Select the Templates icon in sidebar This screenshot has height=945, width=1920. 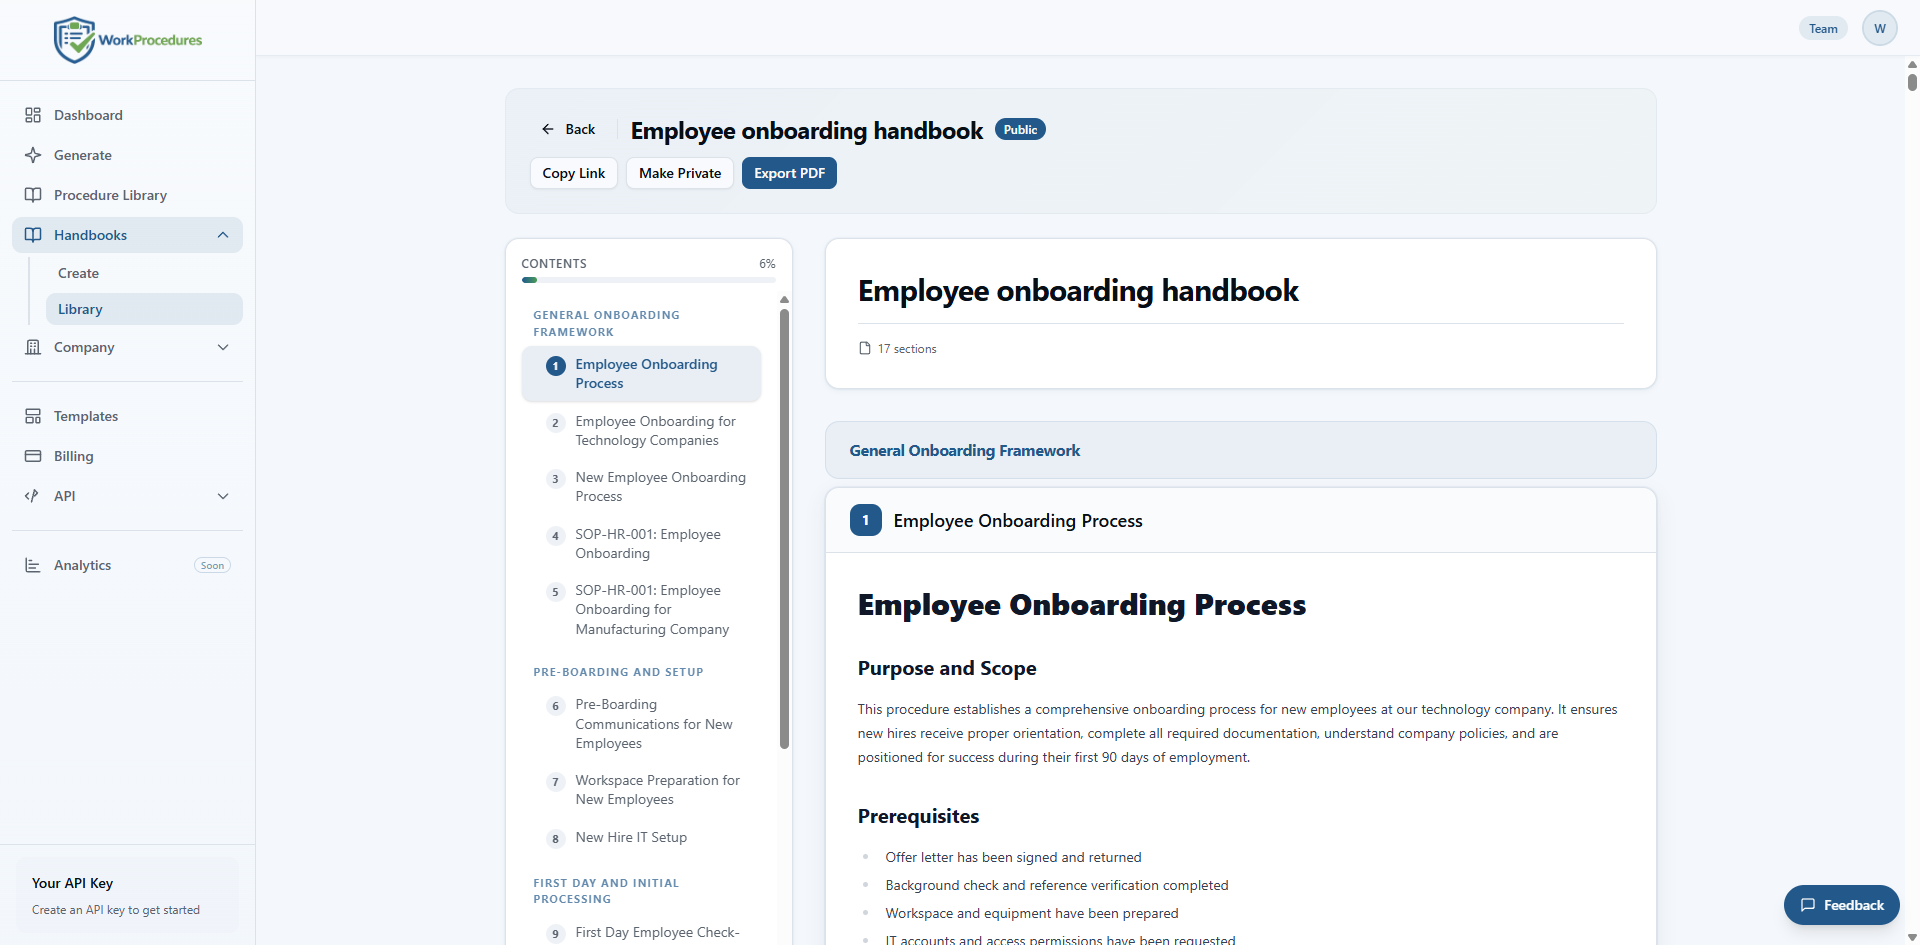[x=33, y=416]
